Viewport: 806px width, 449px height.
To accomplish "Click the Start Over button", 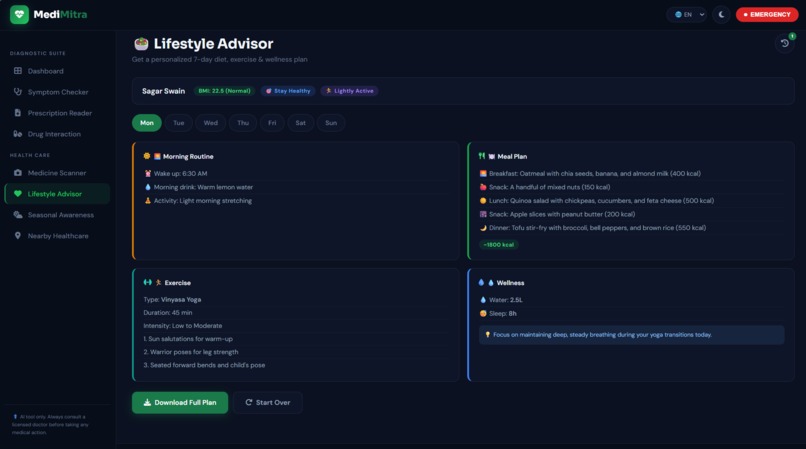I will point(268,403).
